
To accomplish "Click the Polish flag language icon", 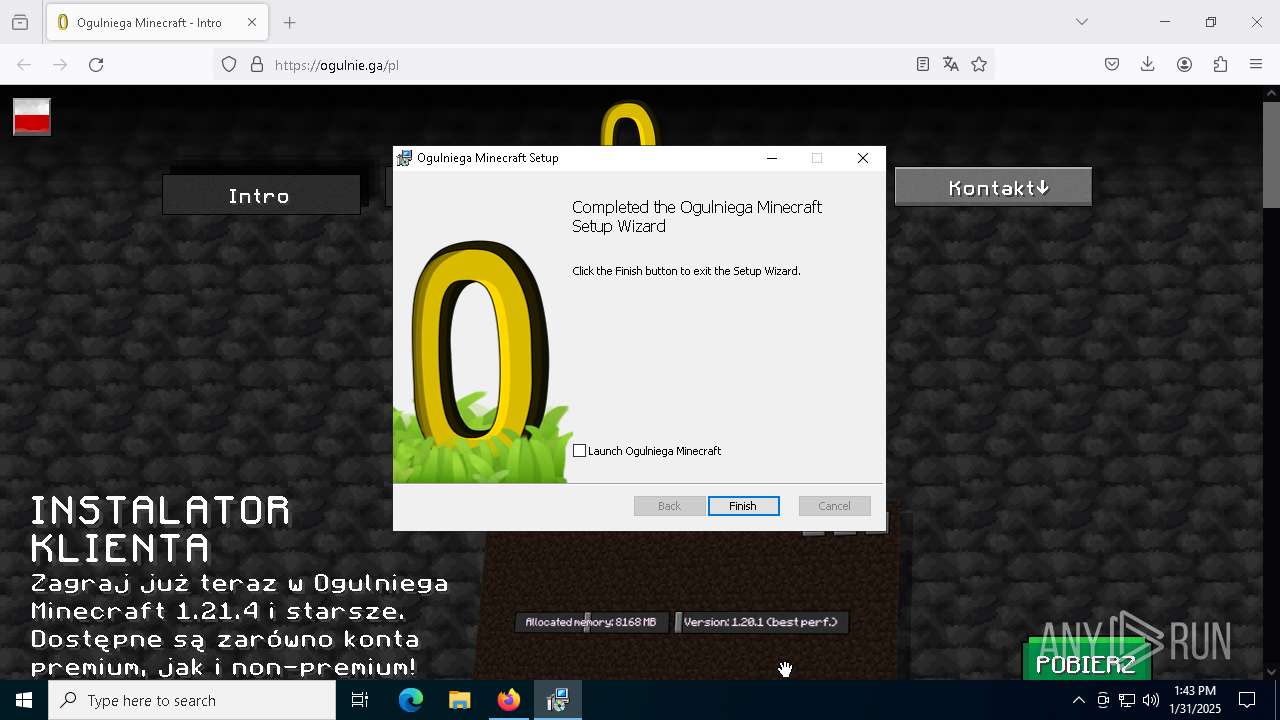I will coord(32,117).
